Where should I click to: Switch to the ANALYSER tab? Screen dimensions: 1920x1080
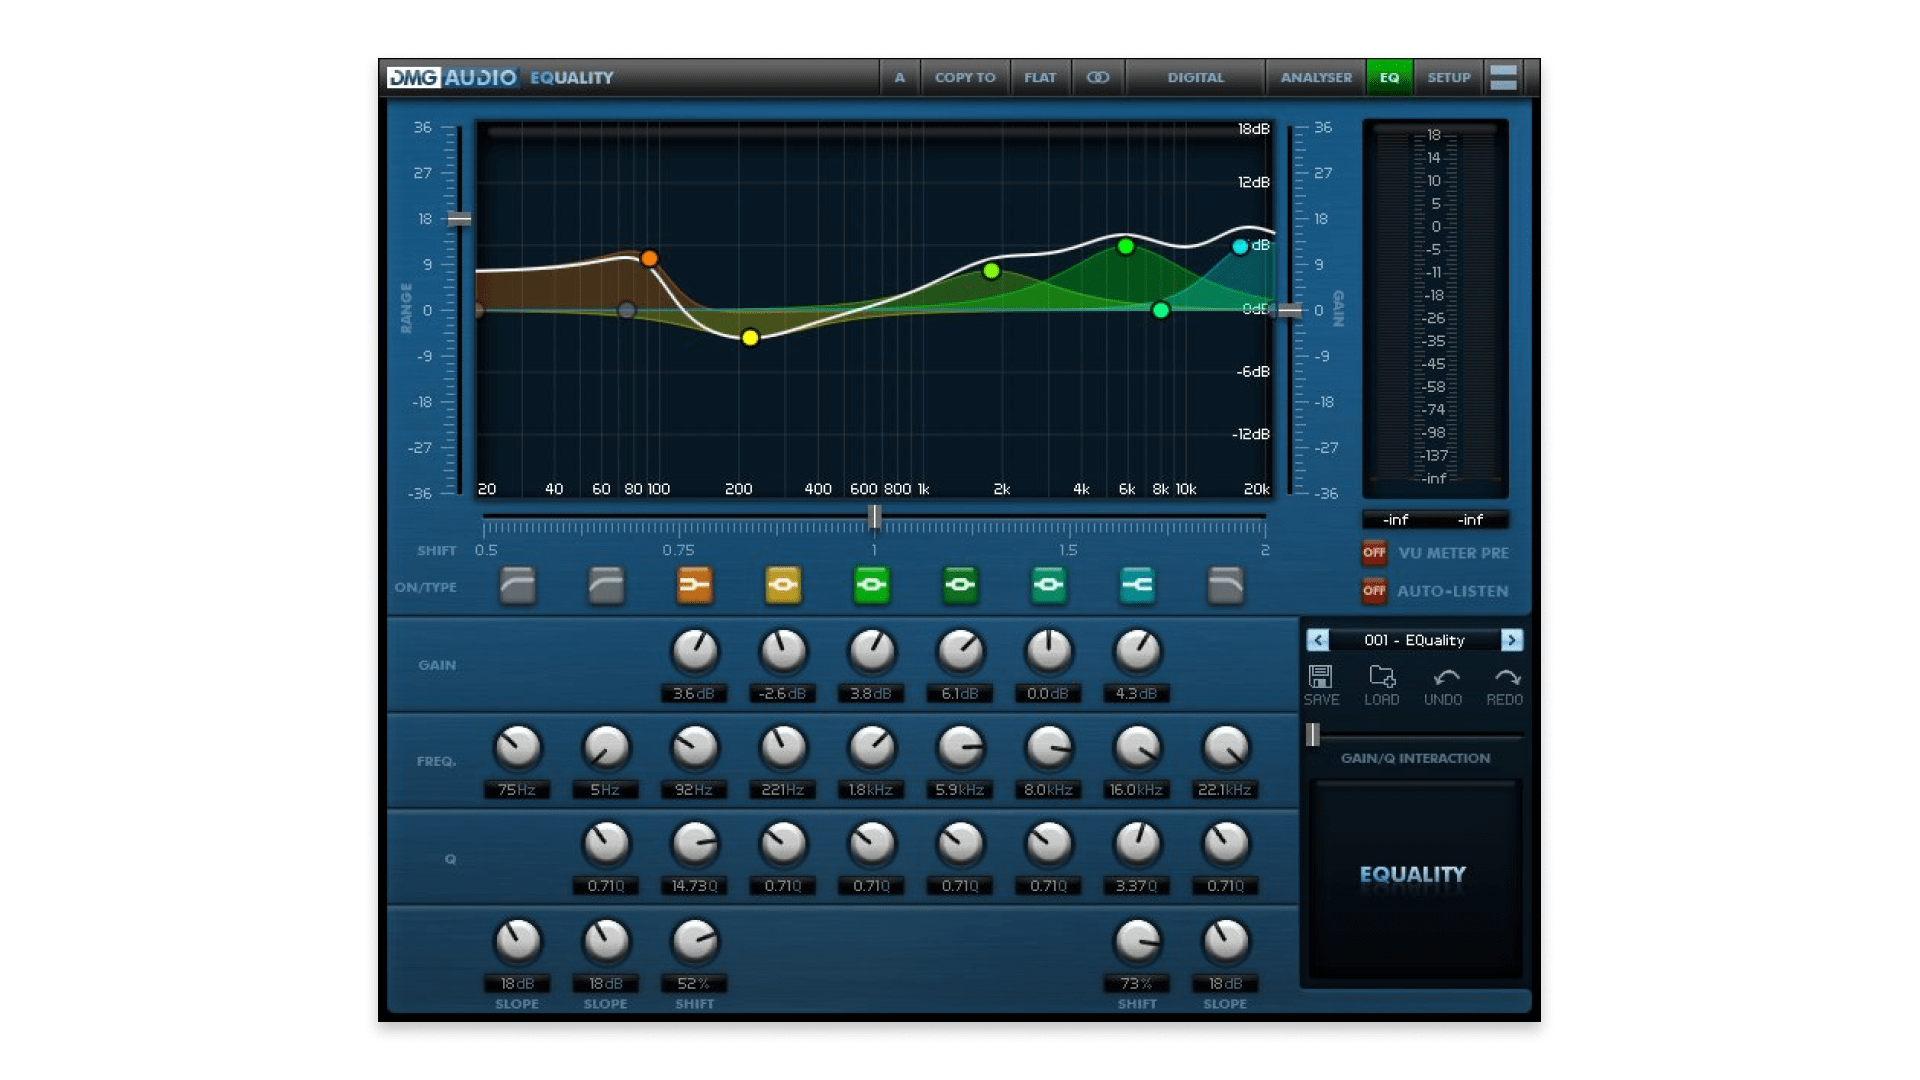pos(1316,77)
